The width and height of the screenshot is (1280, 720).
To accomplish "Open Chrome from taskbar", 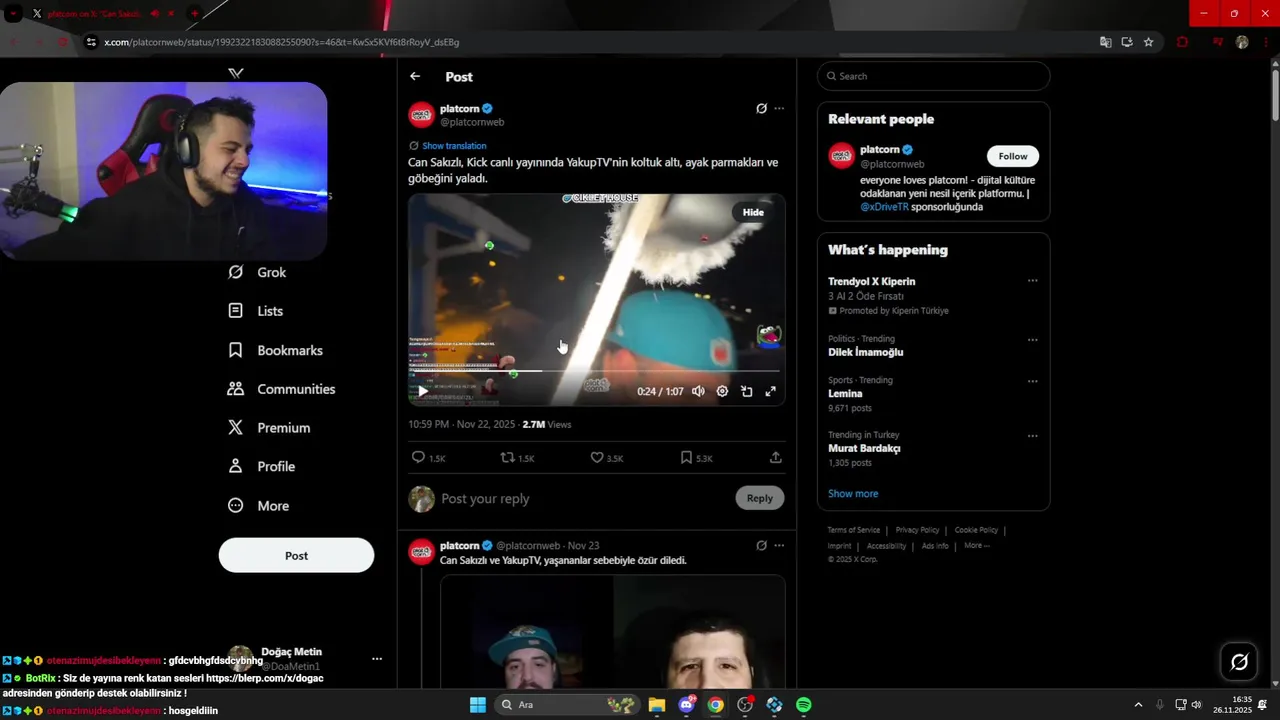I will 716,705.
